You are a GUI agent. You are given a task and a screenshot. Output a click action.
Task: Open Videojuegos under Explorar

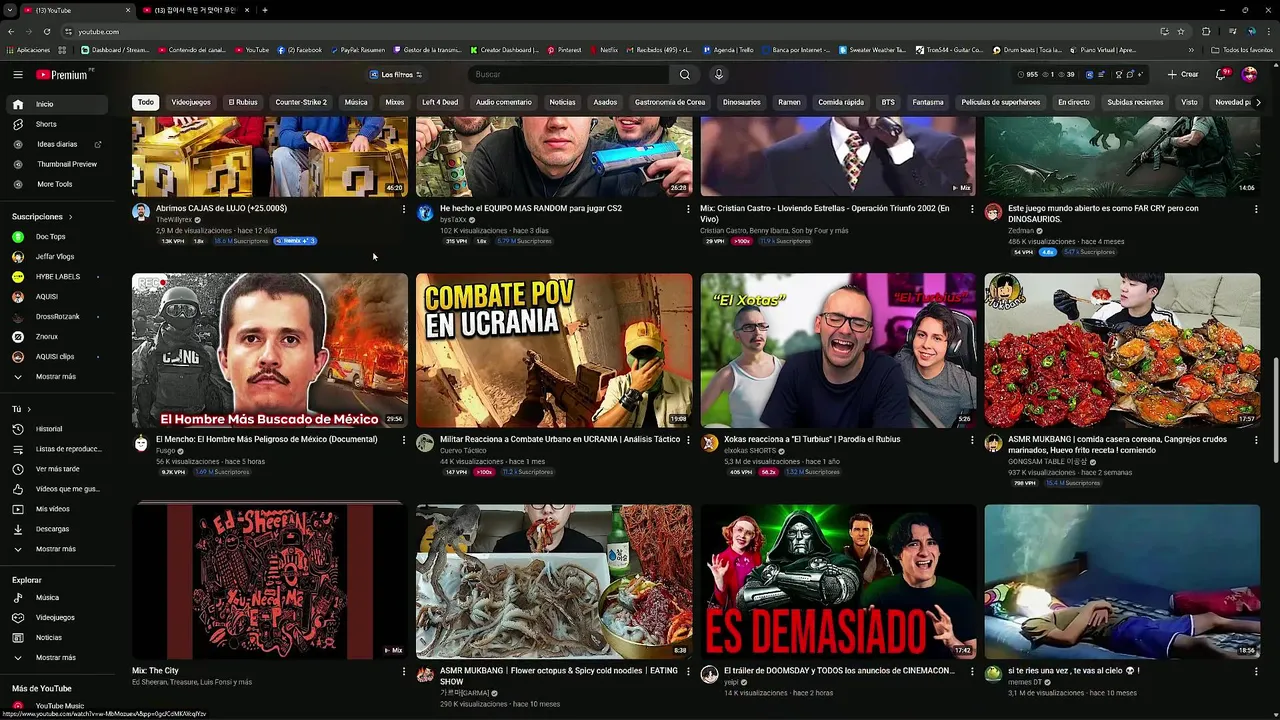click(57, 618)
